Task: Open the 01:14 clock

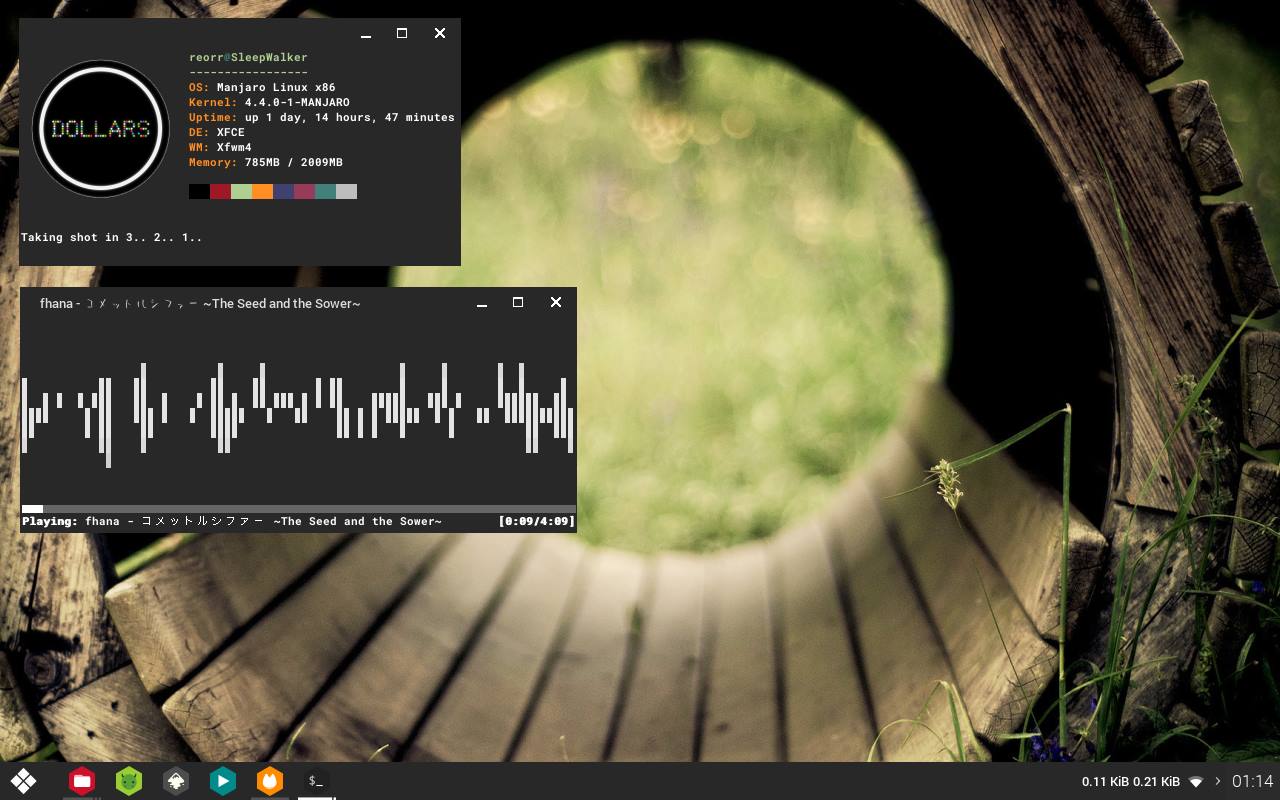Action: pyautogui.click(x=1252, y=781)
